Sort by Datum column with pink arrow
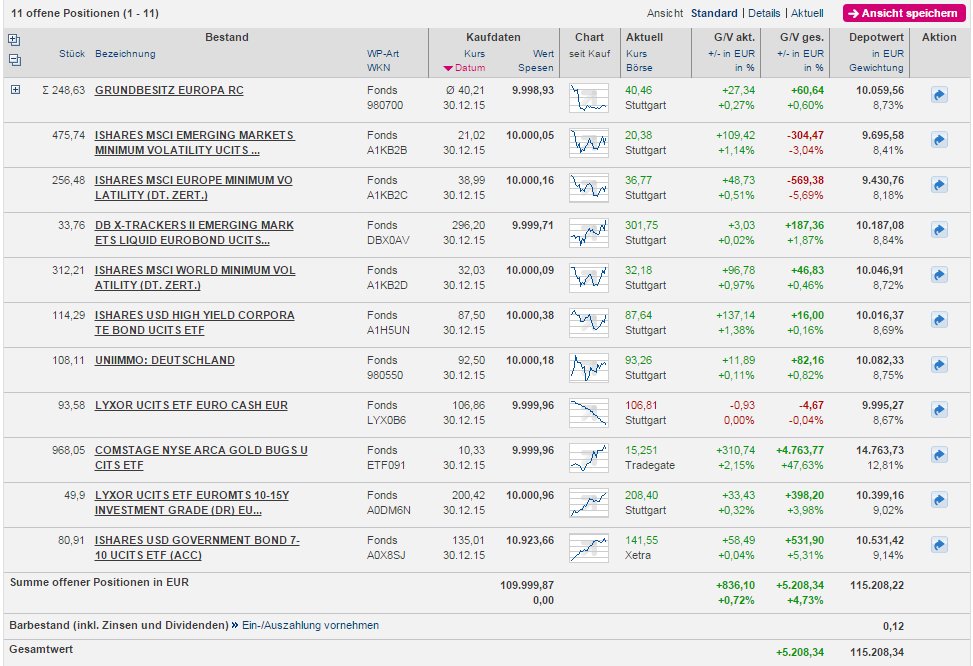The width and height of the screenshot is (973, 666). [x=463, y=68]
